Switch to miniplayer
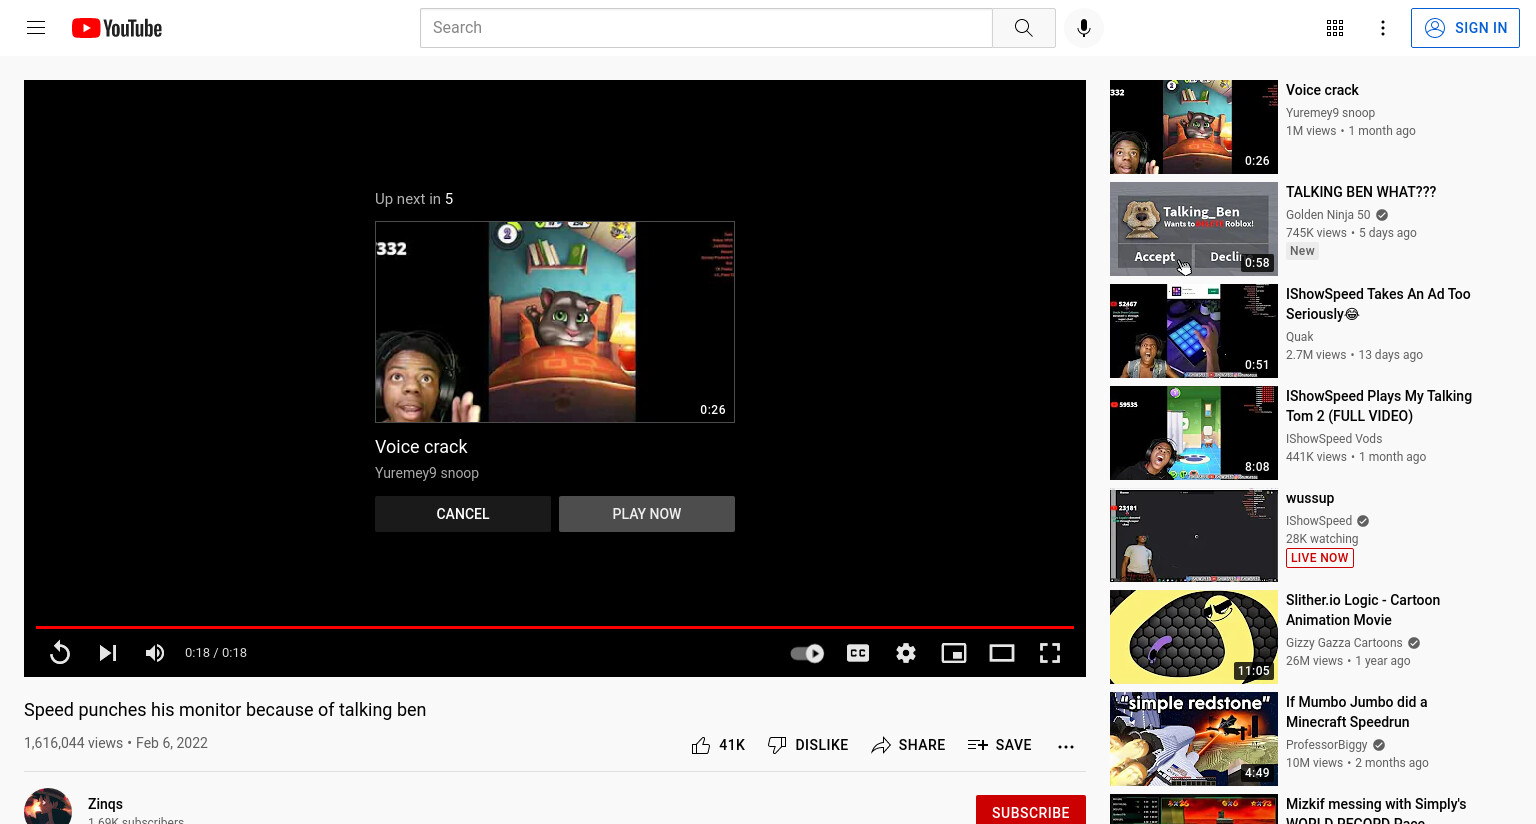Screen dimensions: 1536x824 click(954, 653)
